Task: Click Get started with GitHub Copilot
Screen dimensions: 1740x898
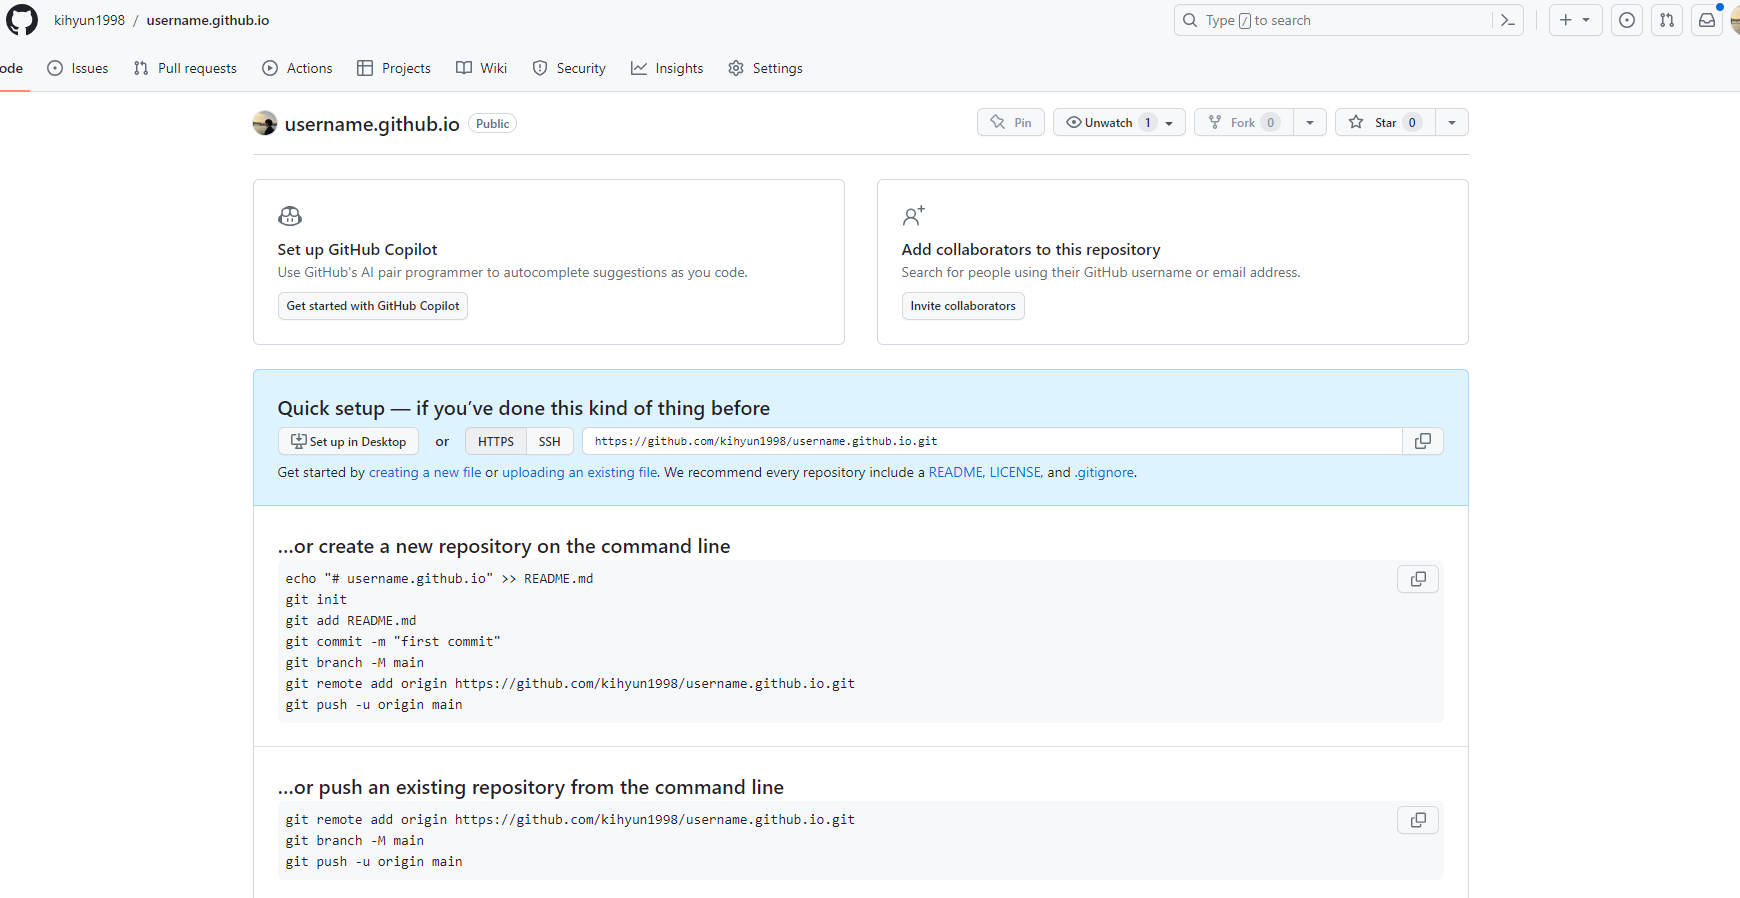Action: 373,306
